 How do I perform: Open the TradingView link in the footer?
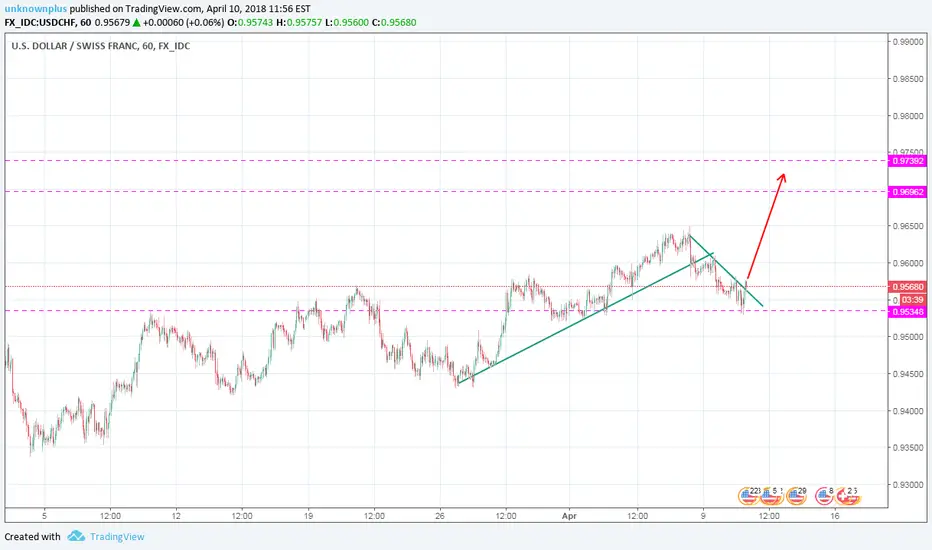[x=117, y=536]
